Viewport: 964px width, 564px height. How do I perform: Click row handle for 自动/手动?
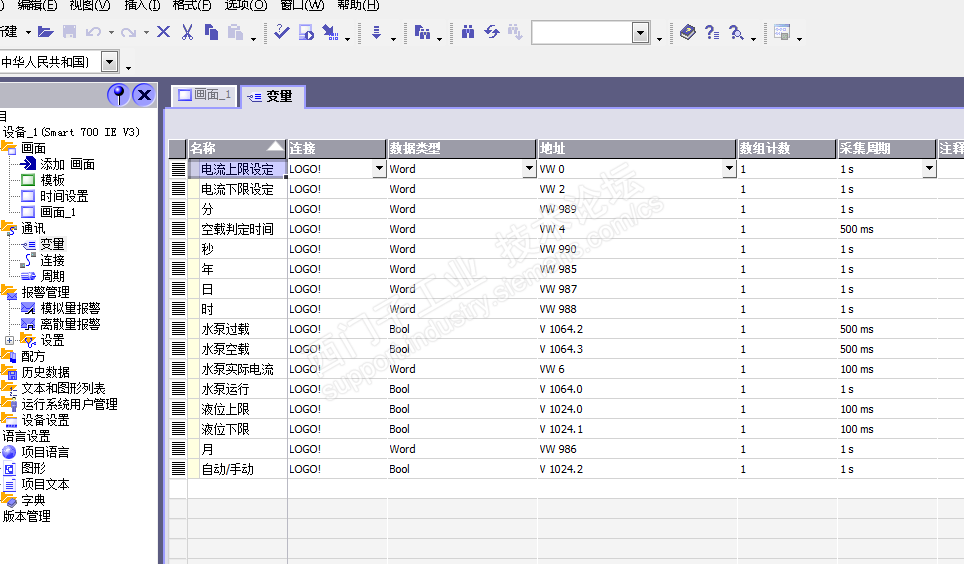pos(178,469)
